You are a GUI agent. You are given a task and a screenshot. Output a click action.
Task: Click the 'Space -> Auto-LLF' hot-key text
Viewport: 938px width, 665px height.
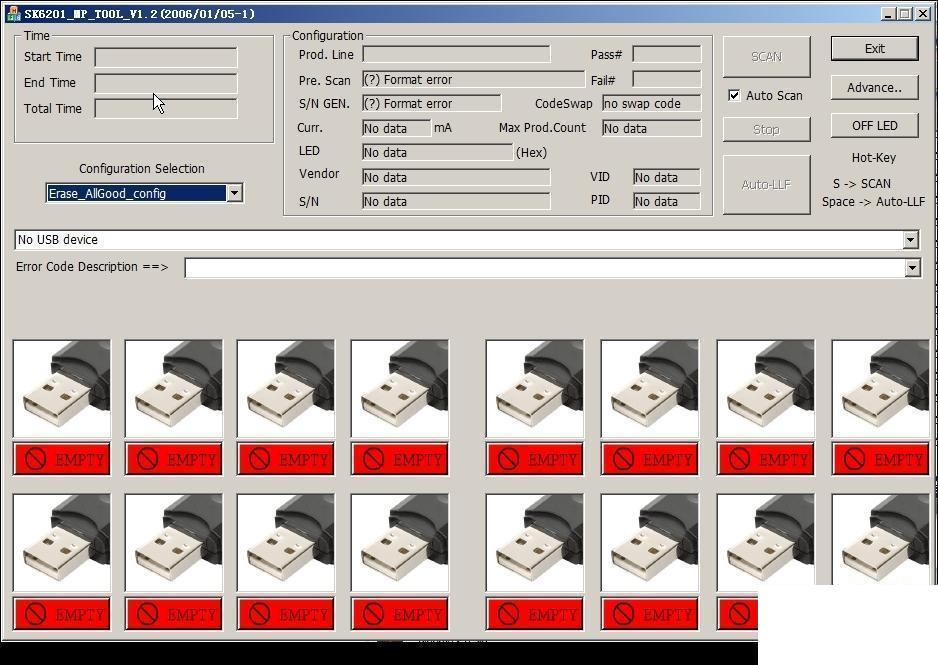(x=873, y=202)
